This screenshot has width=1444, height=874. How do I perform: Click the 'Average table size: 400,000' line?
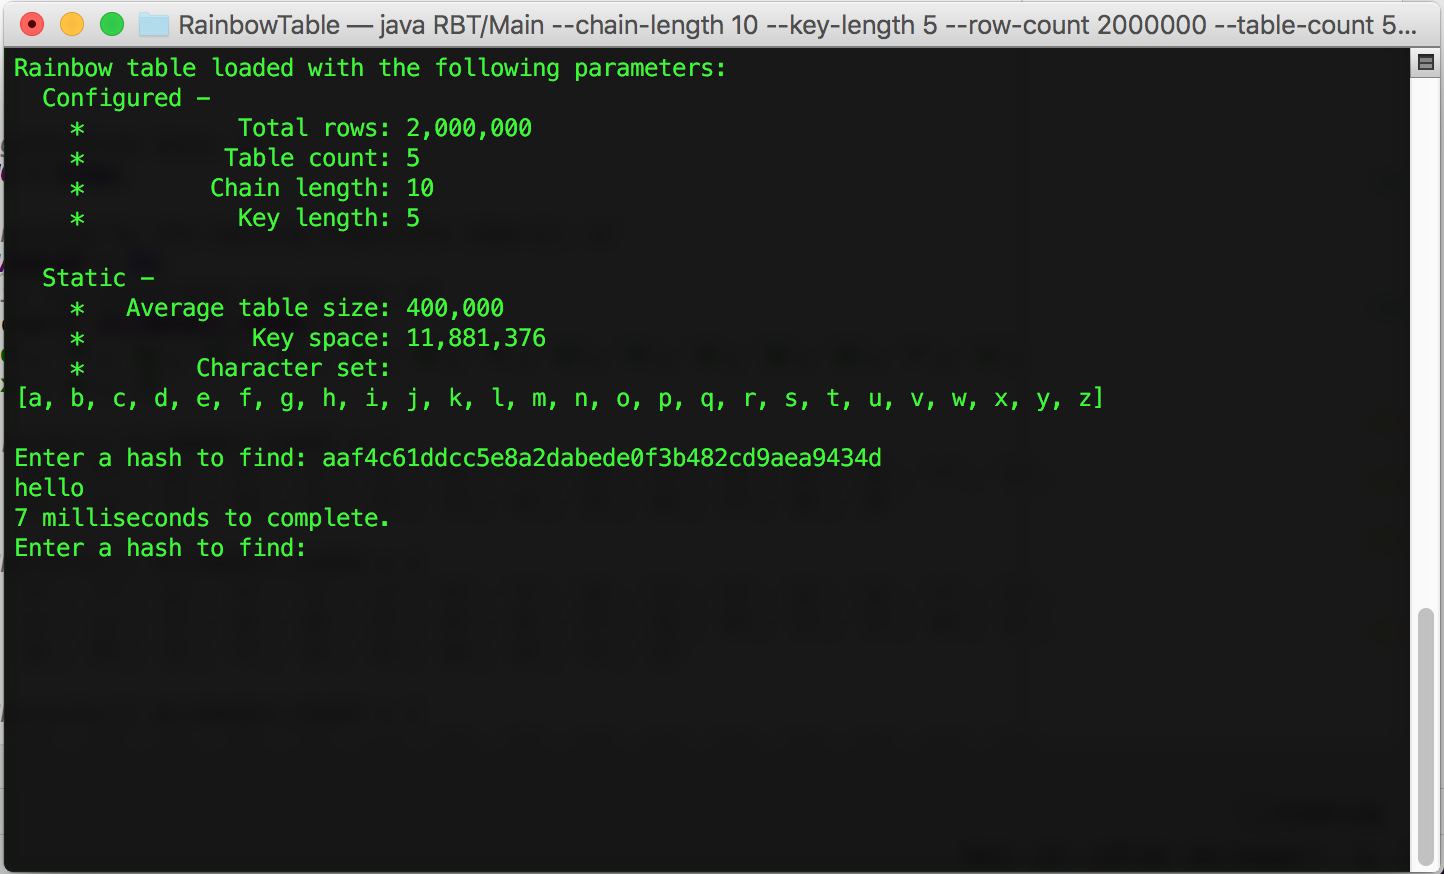click(x=314, y=308)
